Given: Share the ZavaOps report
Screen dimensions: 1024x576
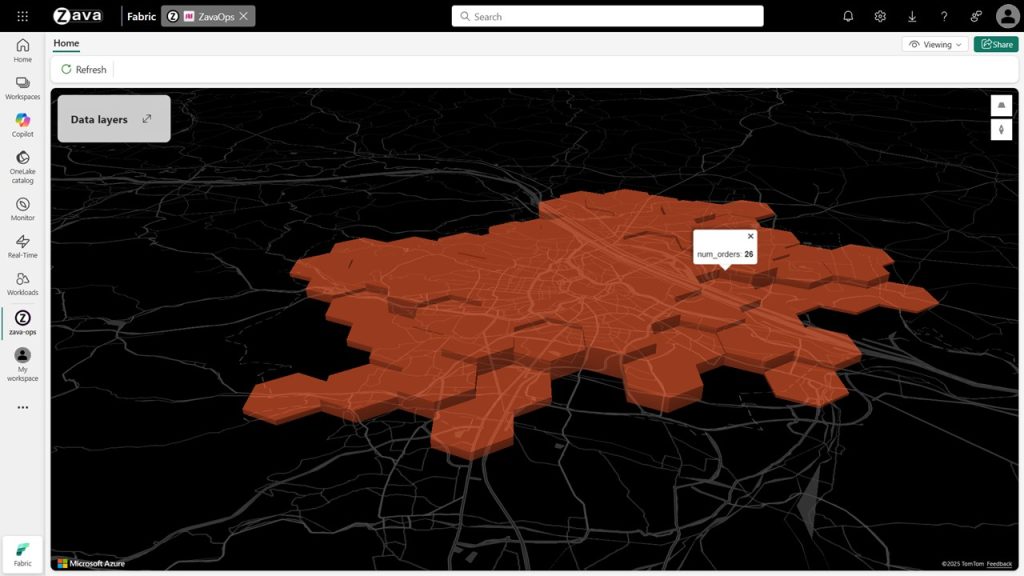Looking at the screenshot, I should [995, 44].
